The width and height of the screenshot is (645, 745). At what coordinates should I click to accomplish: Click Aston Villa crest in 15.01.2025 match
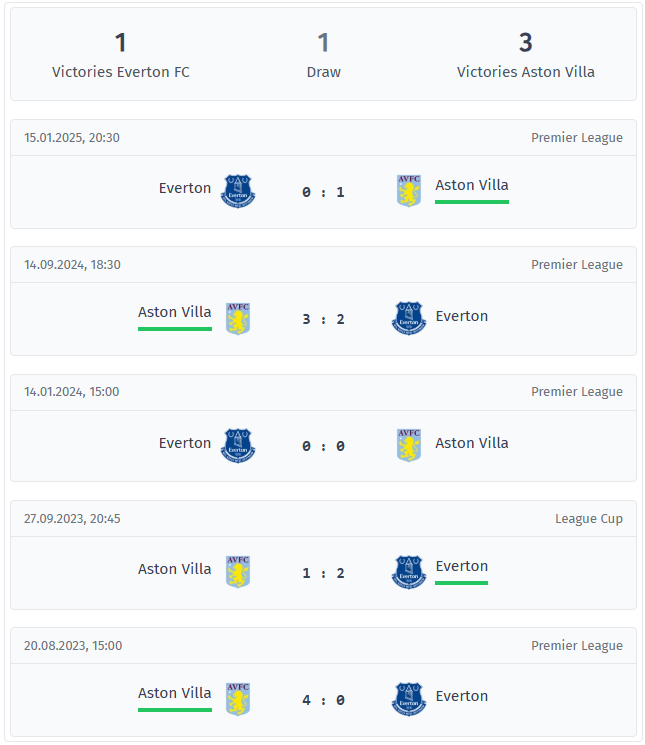pos(409,191)
